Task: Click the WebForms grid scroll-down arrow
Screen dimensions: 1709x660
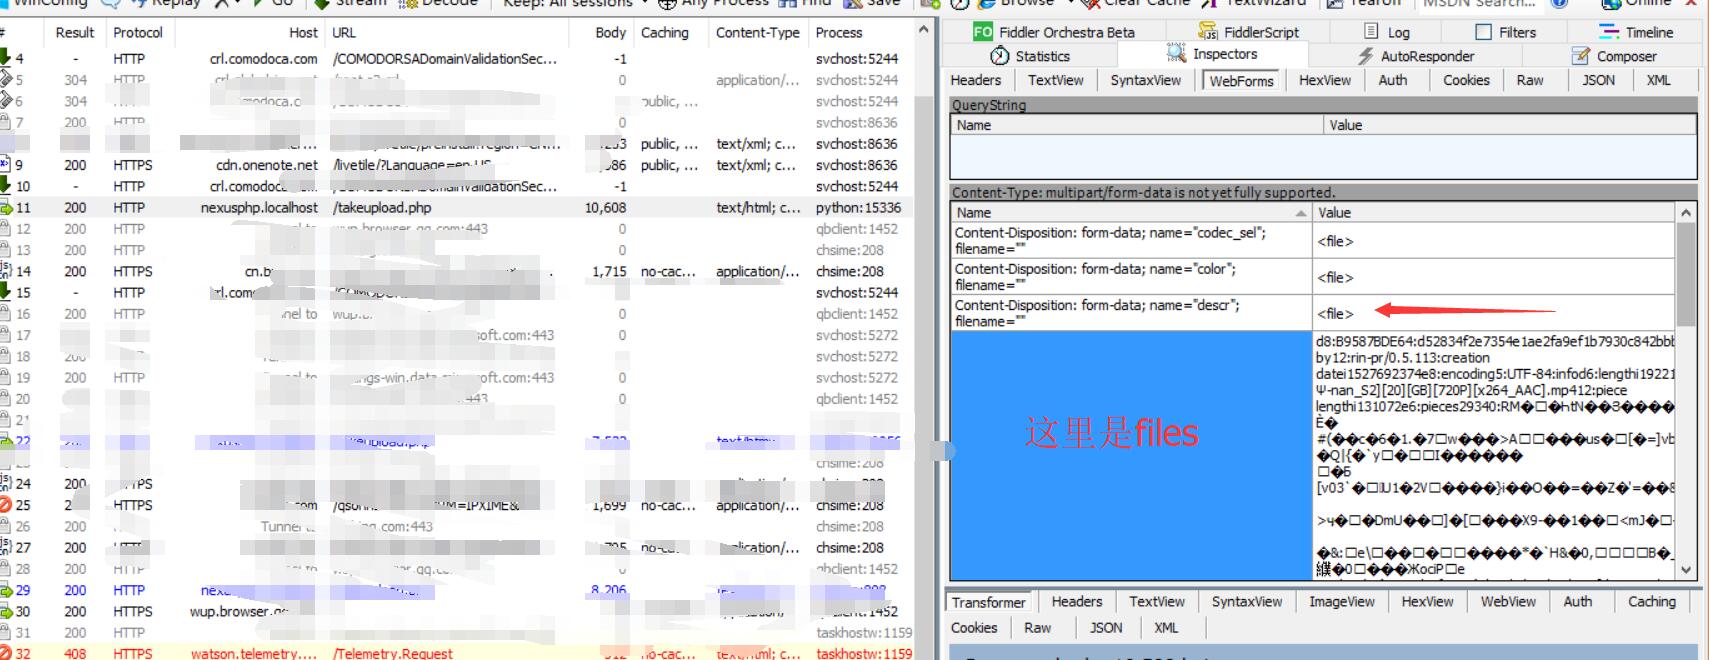Action: [1686, 570]
